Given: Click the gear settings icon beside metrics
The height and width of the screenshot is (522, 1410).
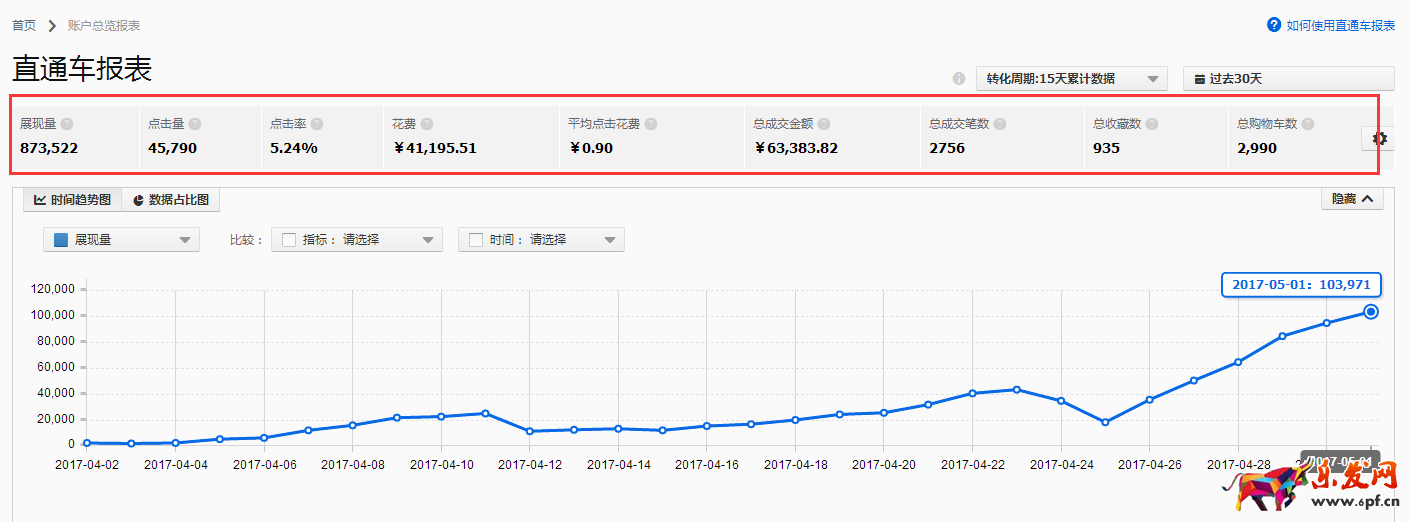Looking at the screenshot, I should [x=1381, y=139].
